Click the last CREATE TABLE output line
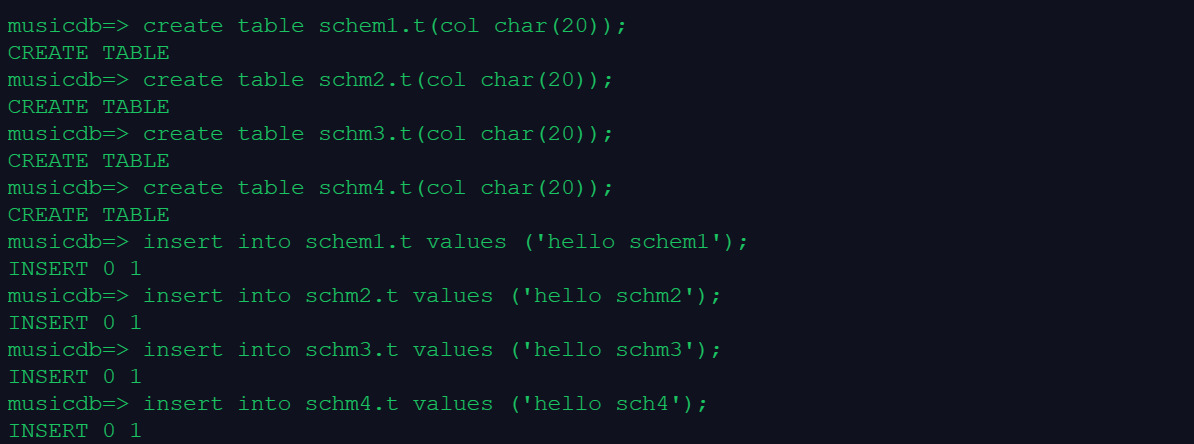The height and width of the screenshot is (444, 1194). (88, 214)
